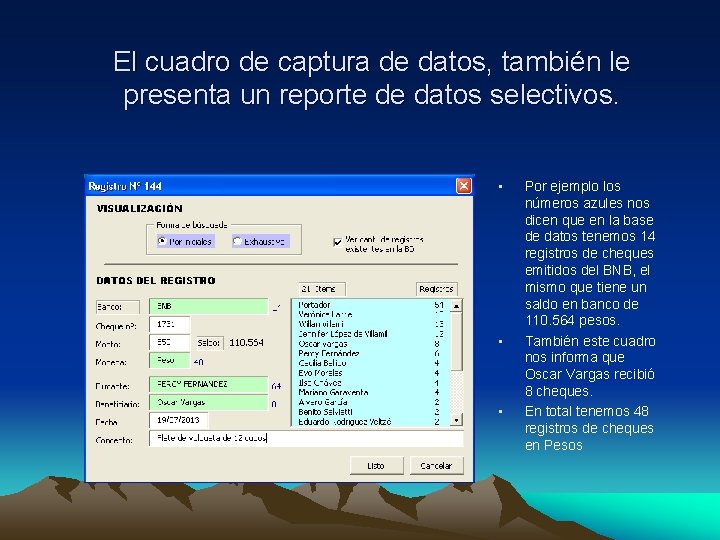Select 'Evo Morales' row in list
720x540 pixels.
click(x=371, y=373)
